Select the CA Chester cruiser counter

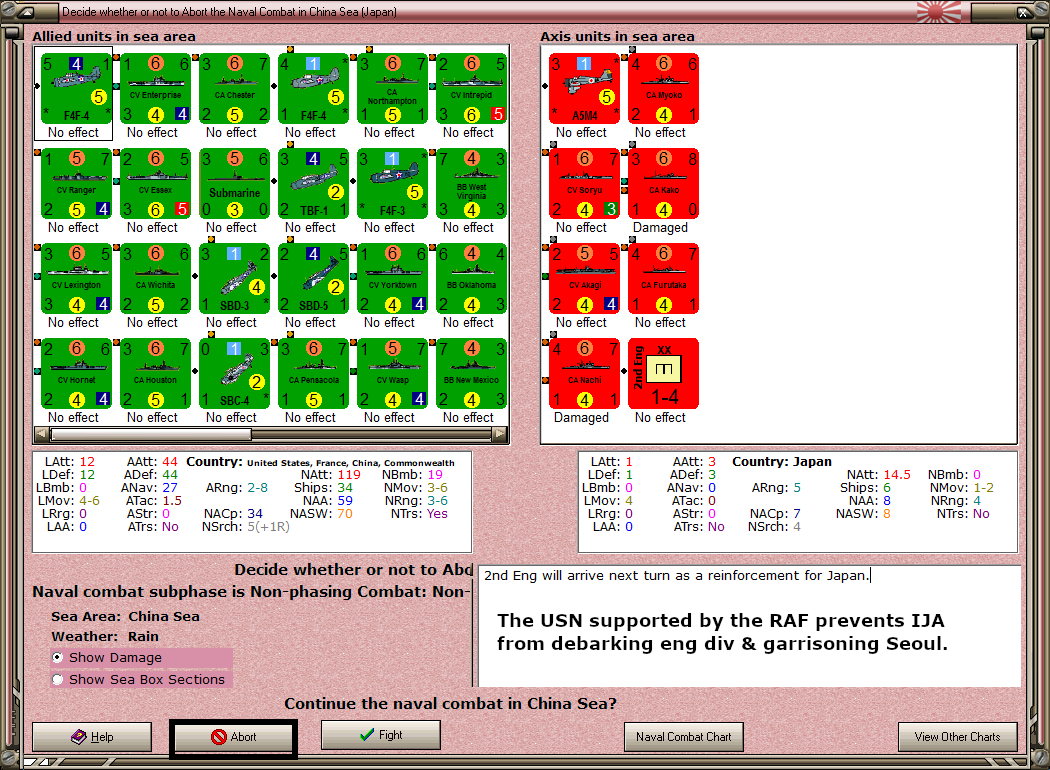point(234,89)
